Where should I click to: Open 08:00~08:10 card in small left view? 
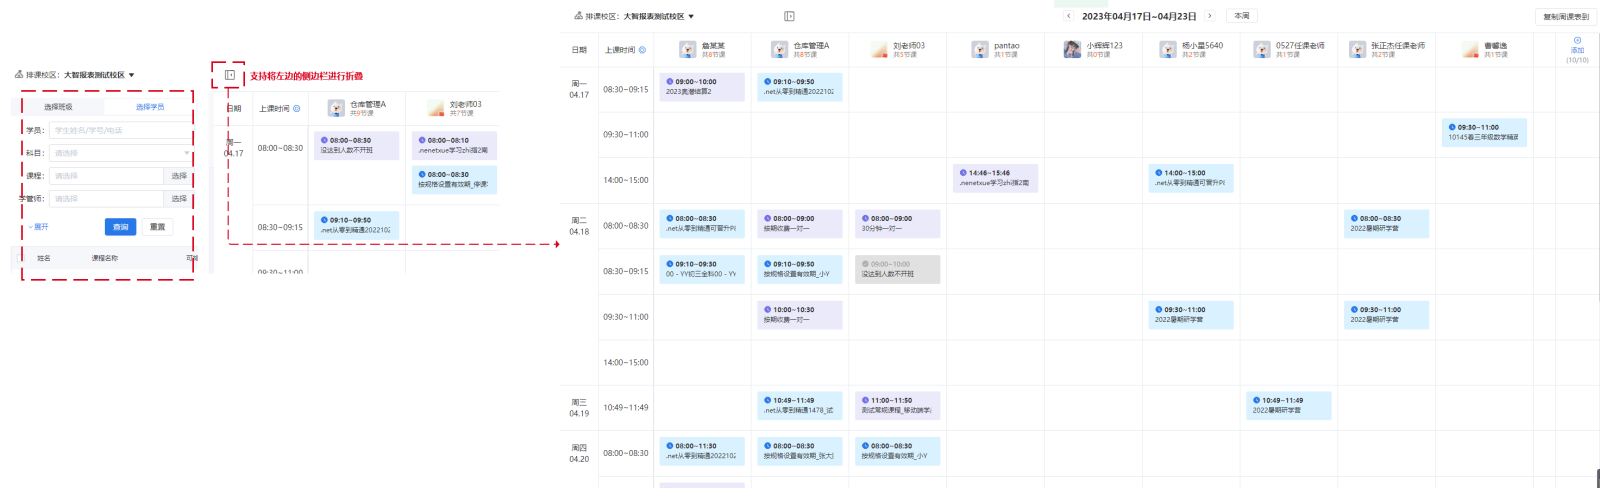pos(454,146)
